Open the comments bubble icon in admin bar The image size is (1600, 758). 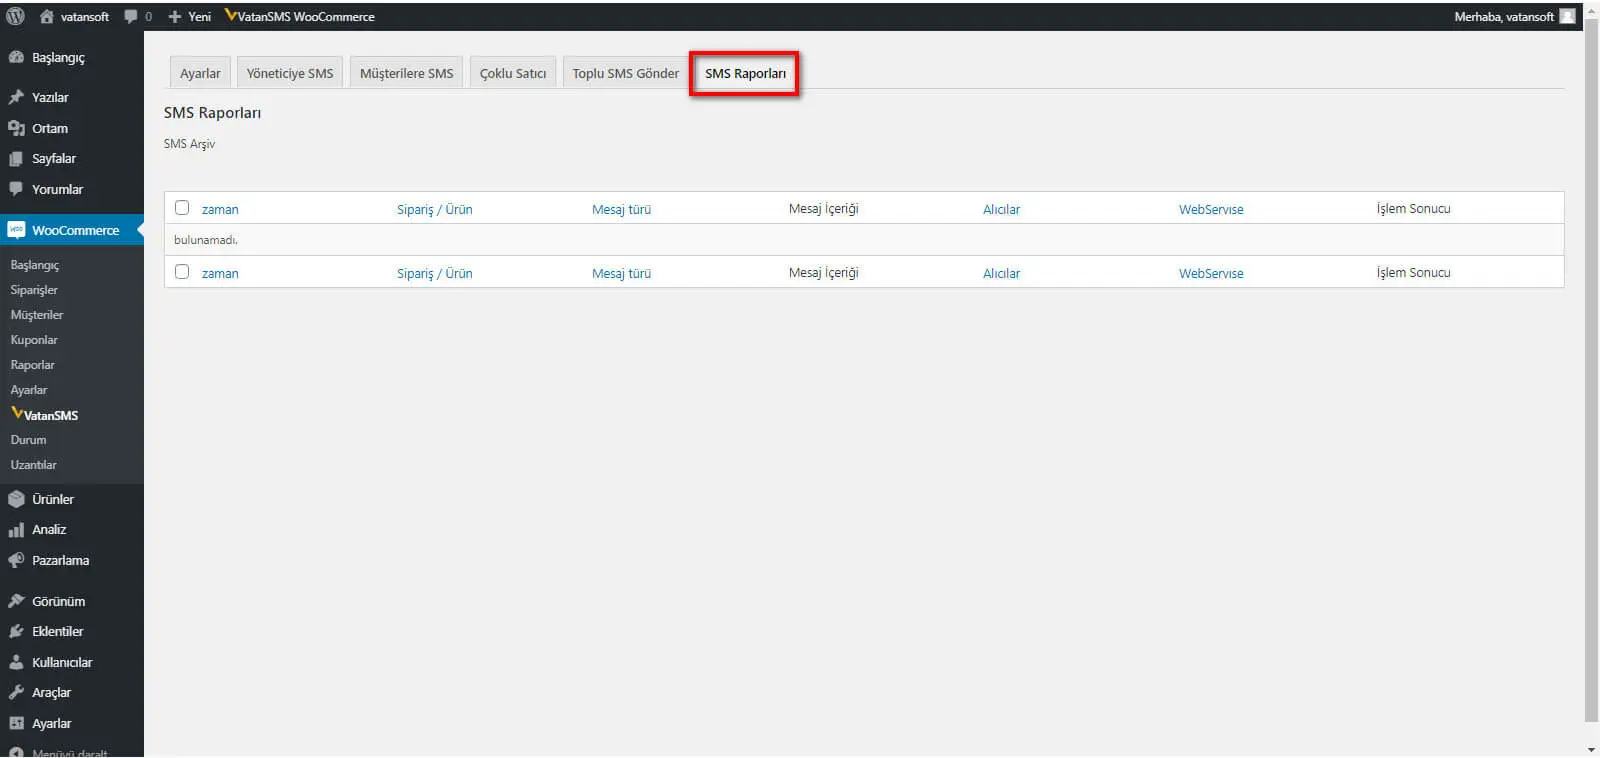(x=131, y=17)
